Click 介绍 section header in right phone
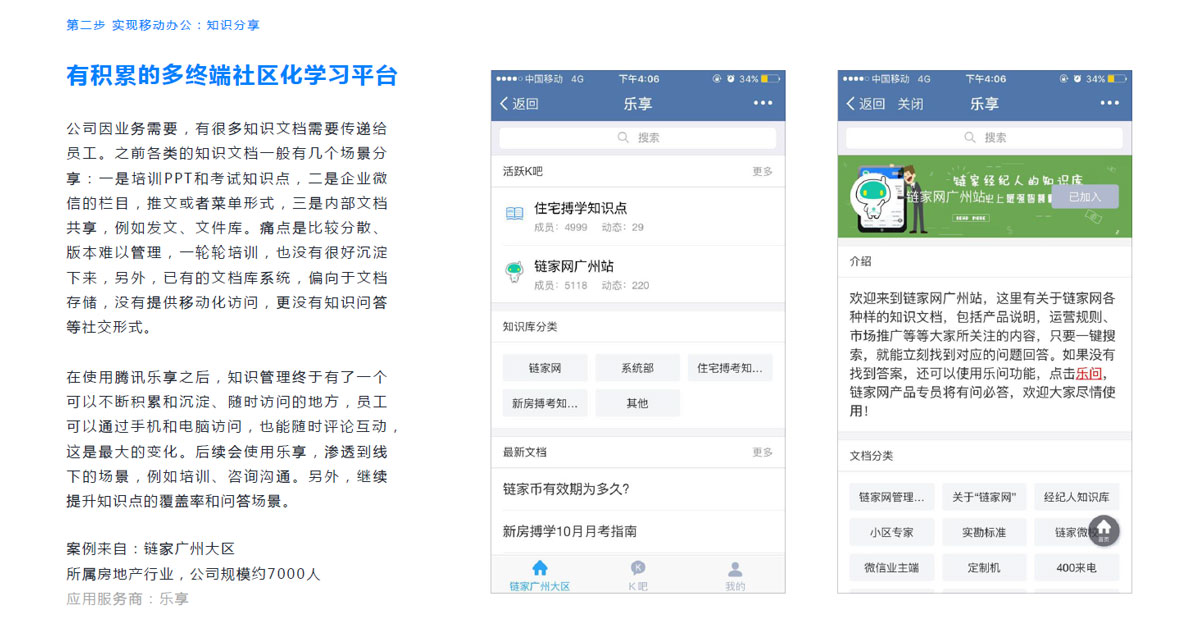This screenshot has width=1195, height=626. coord(860,261)
